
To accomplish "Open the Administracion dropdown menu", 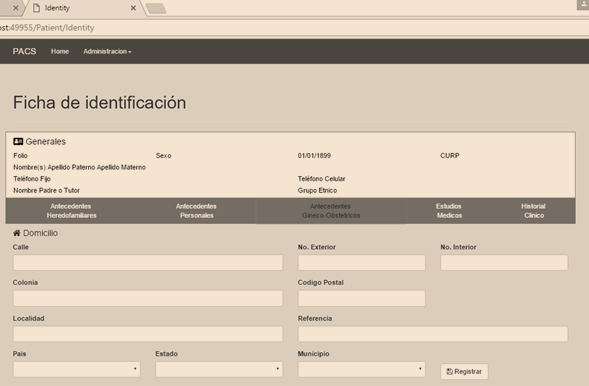I will 107,51.
